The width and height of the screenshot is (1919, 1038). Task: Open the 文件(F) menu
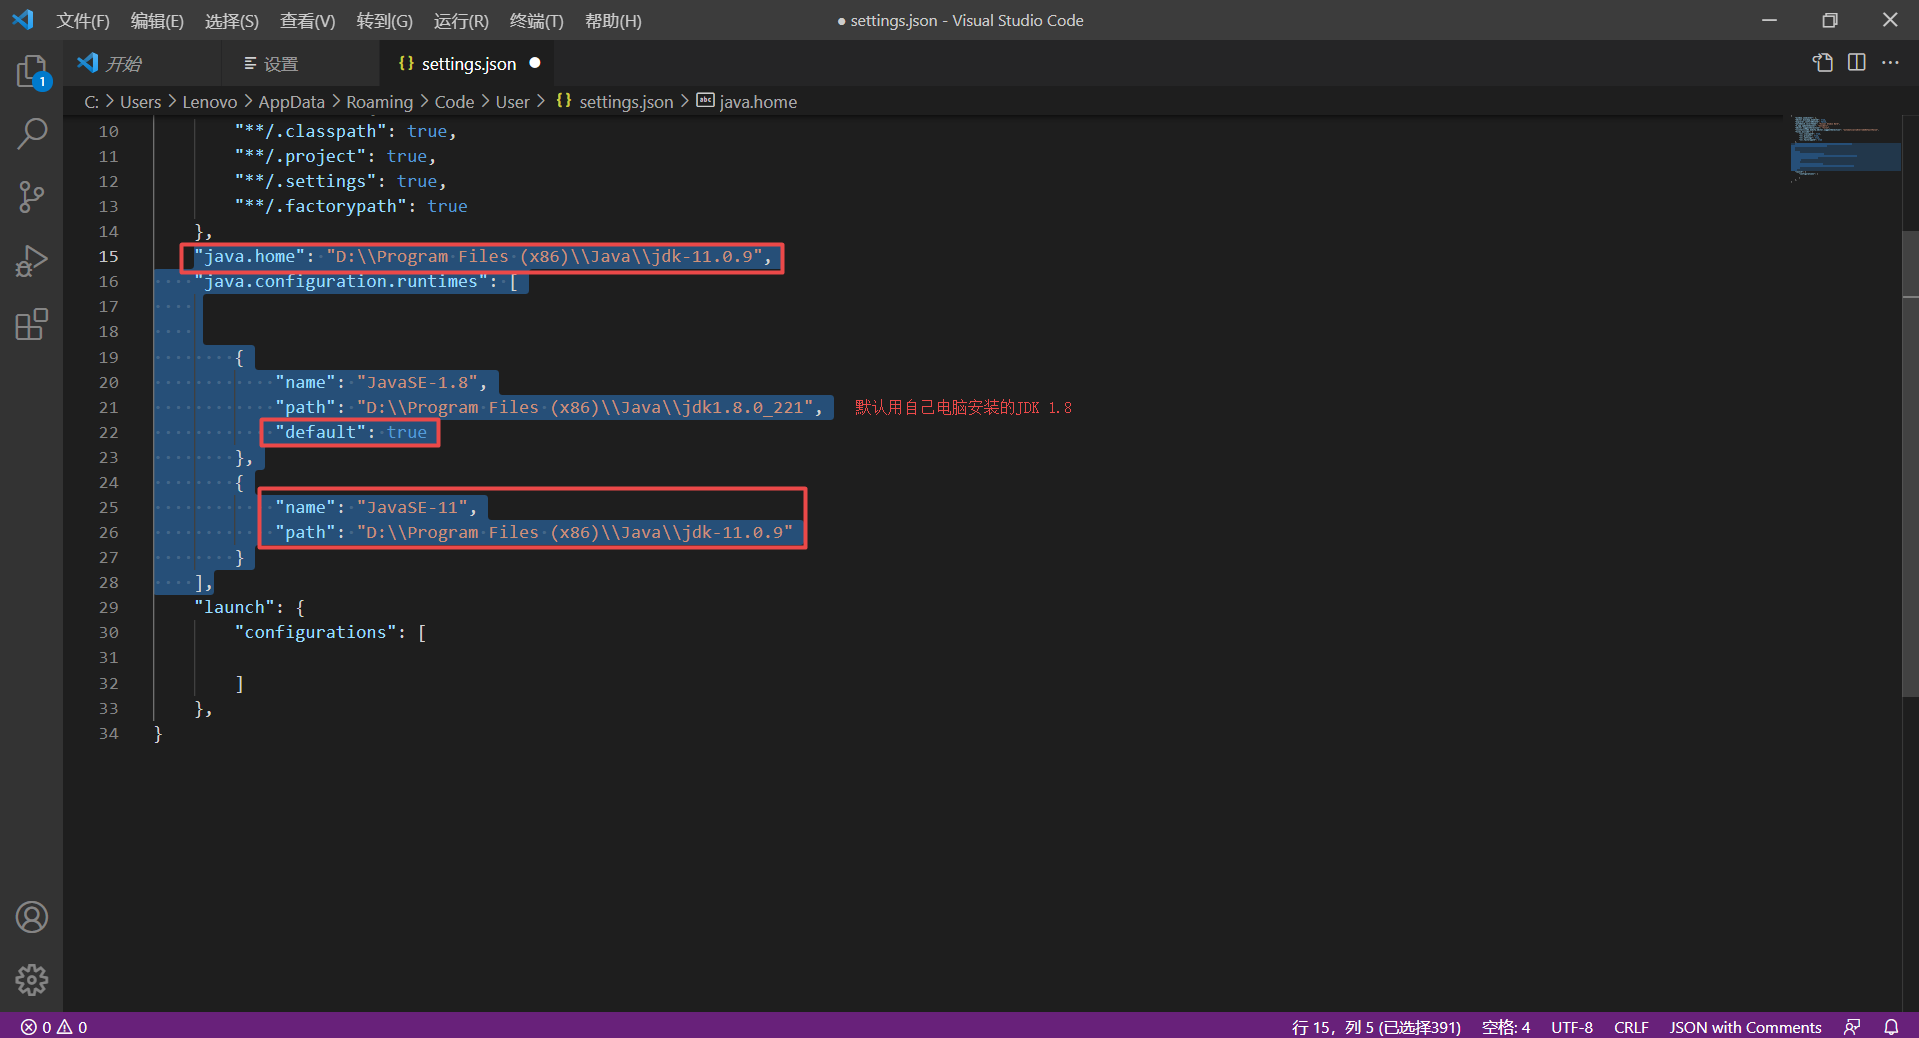tap(83, 21)
